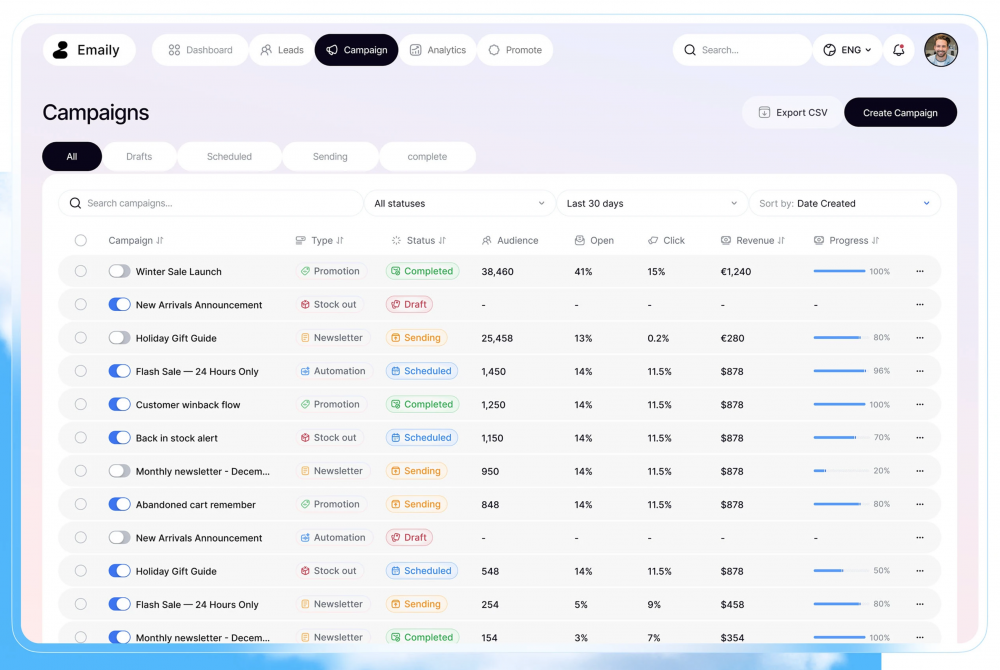
Task: Open more options for Winter Sale Launch
Action: [x=920, y=271]
